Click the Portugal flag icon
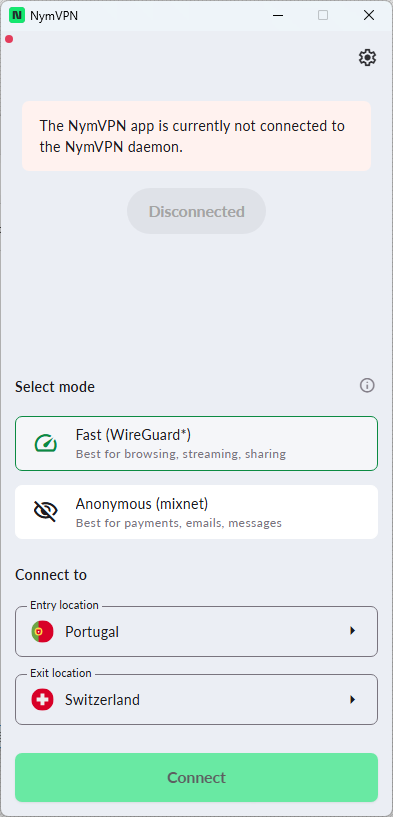 click(x=42, y=632)
